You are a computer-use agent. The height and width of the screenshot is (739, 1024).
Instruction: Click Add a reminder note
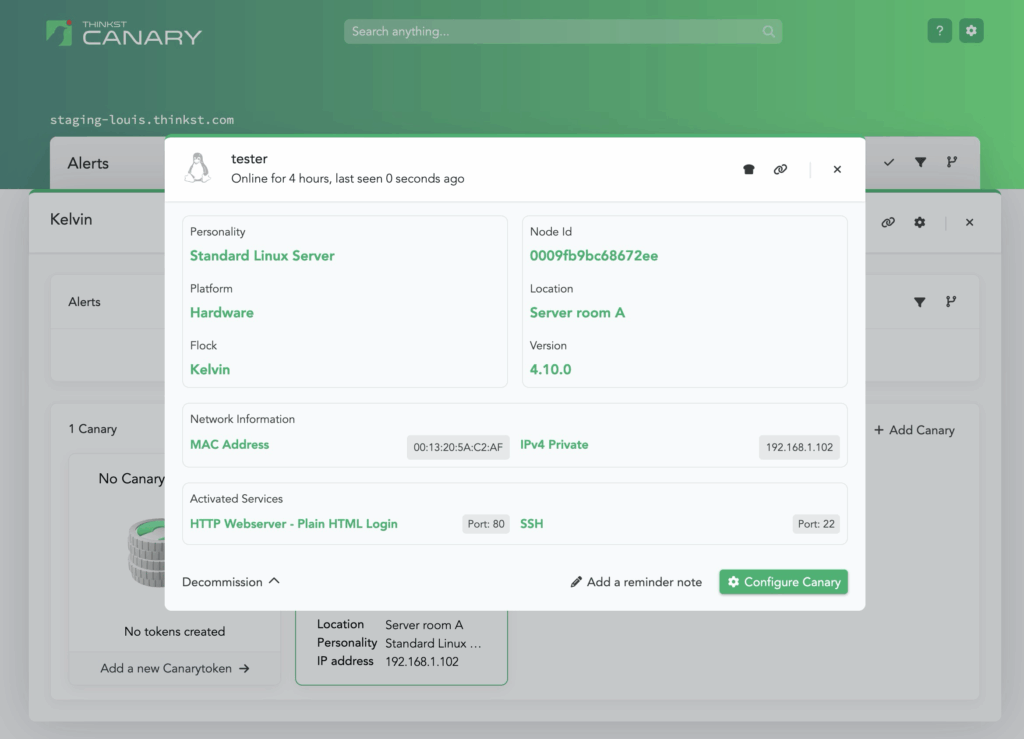(x=636, y=582)
